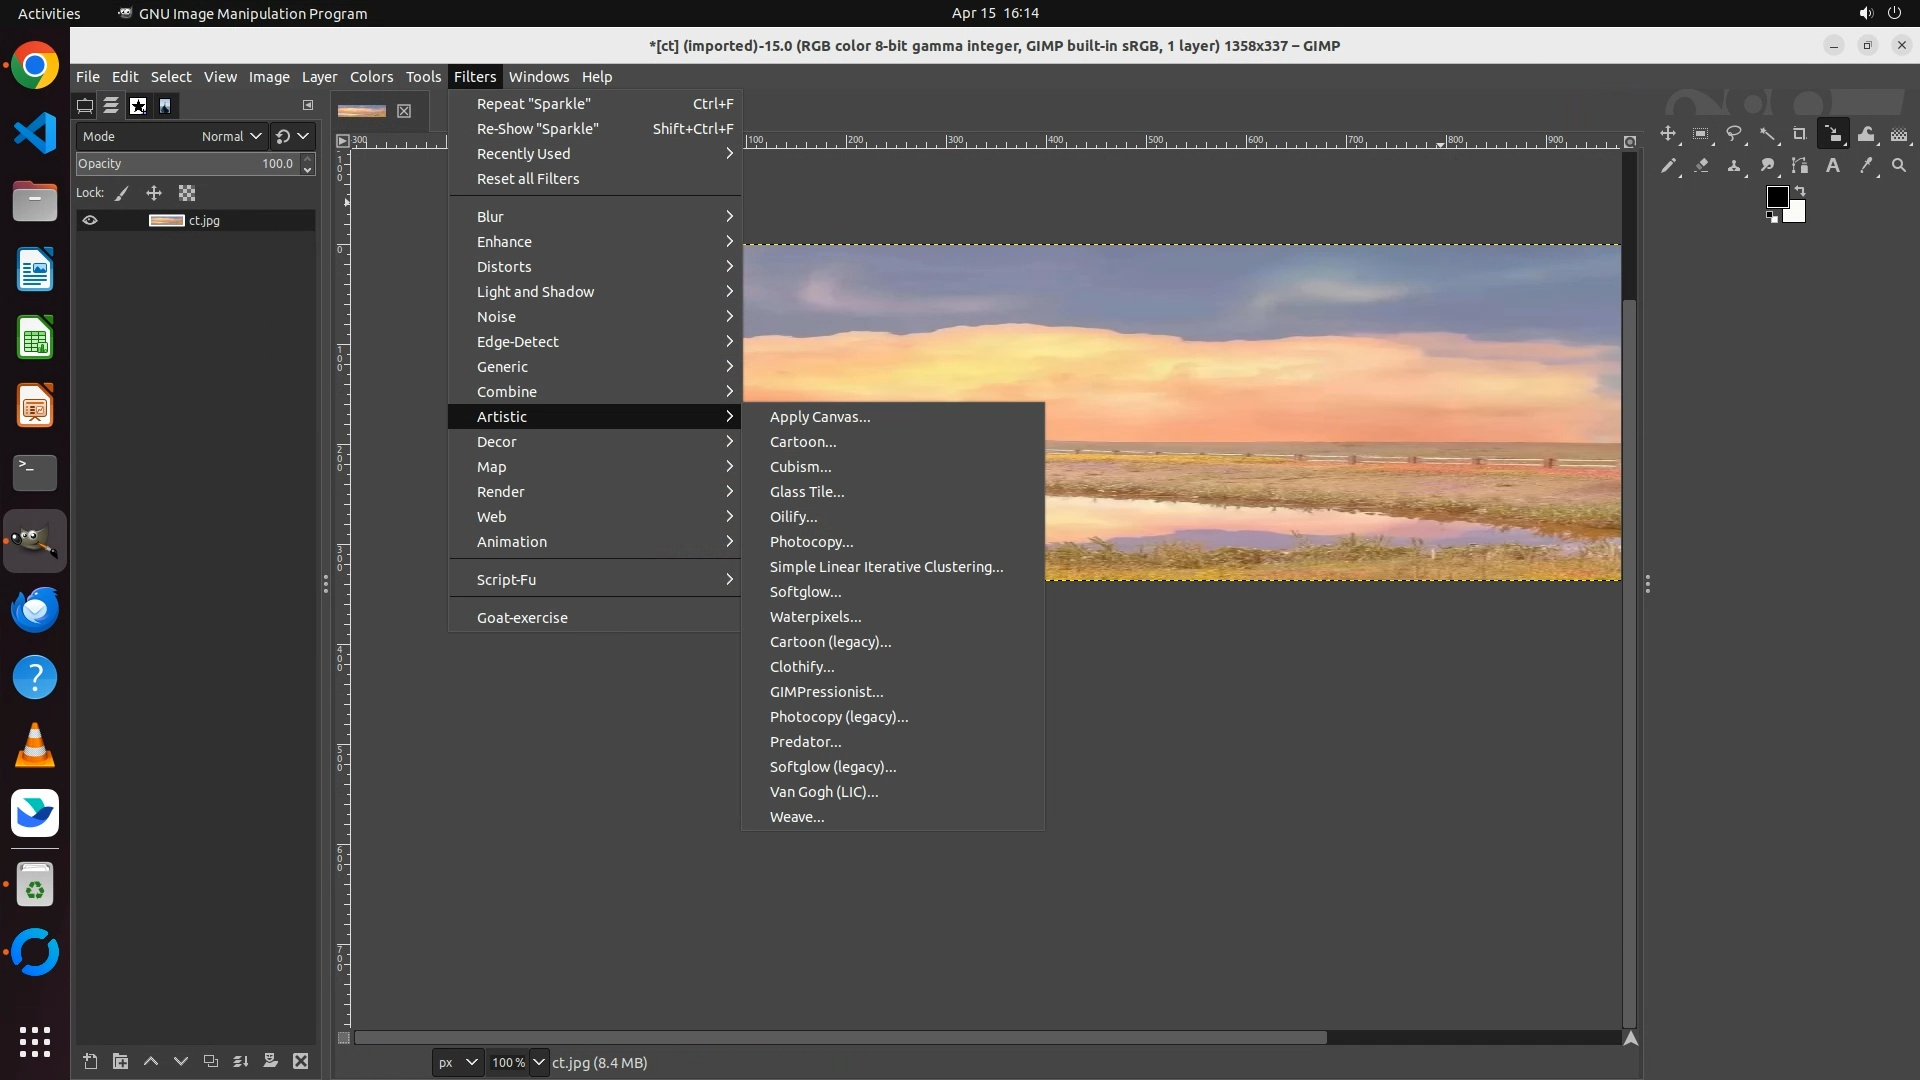Hide the ct.jpg layer eye icon
Image resolution: width=1920 pixels, height=1080 pixels.
[x=90, y=220]
